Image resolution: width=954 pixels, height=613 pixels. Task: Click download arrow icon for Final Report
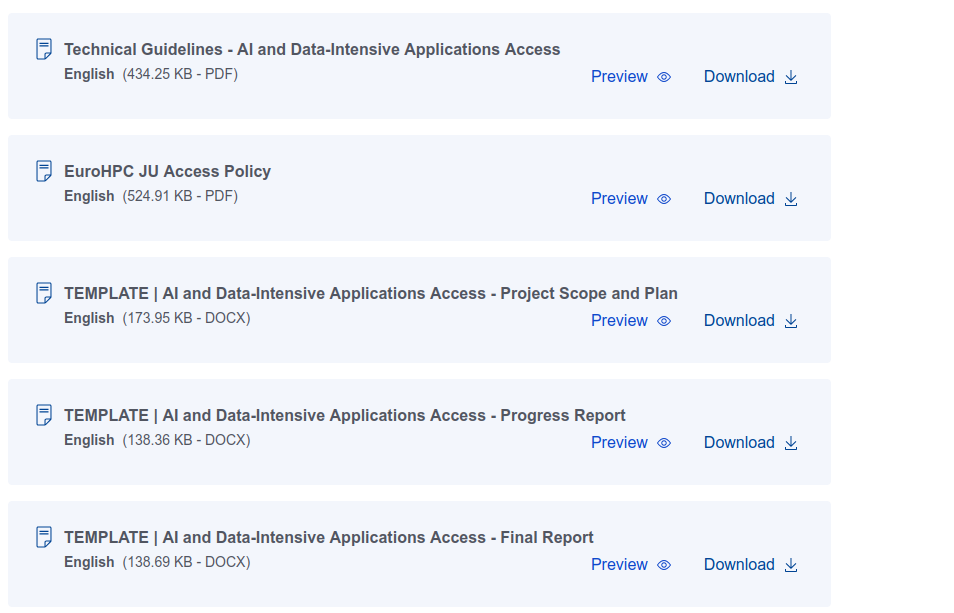tap(791, 565)
